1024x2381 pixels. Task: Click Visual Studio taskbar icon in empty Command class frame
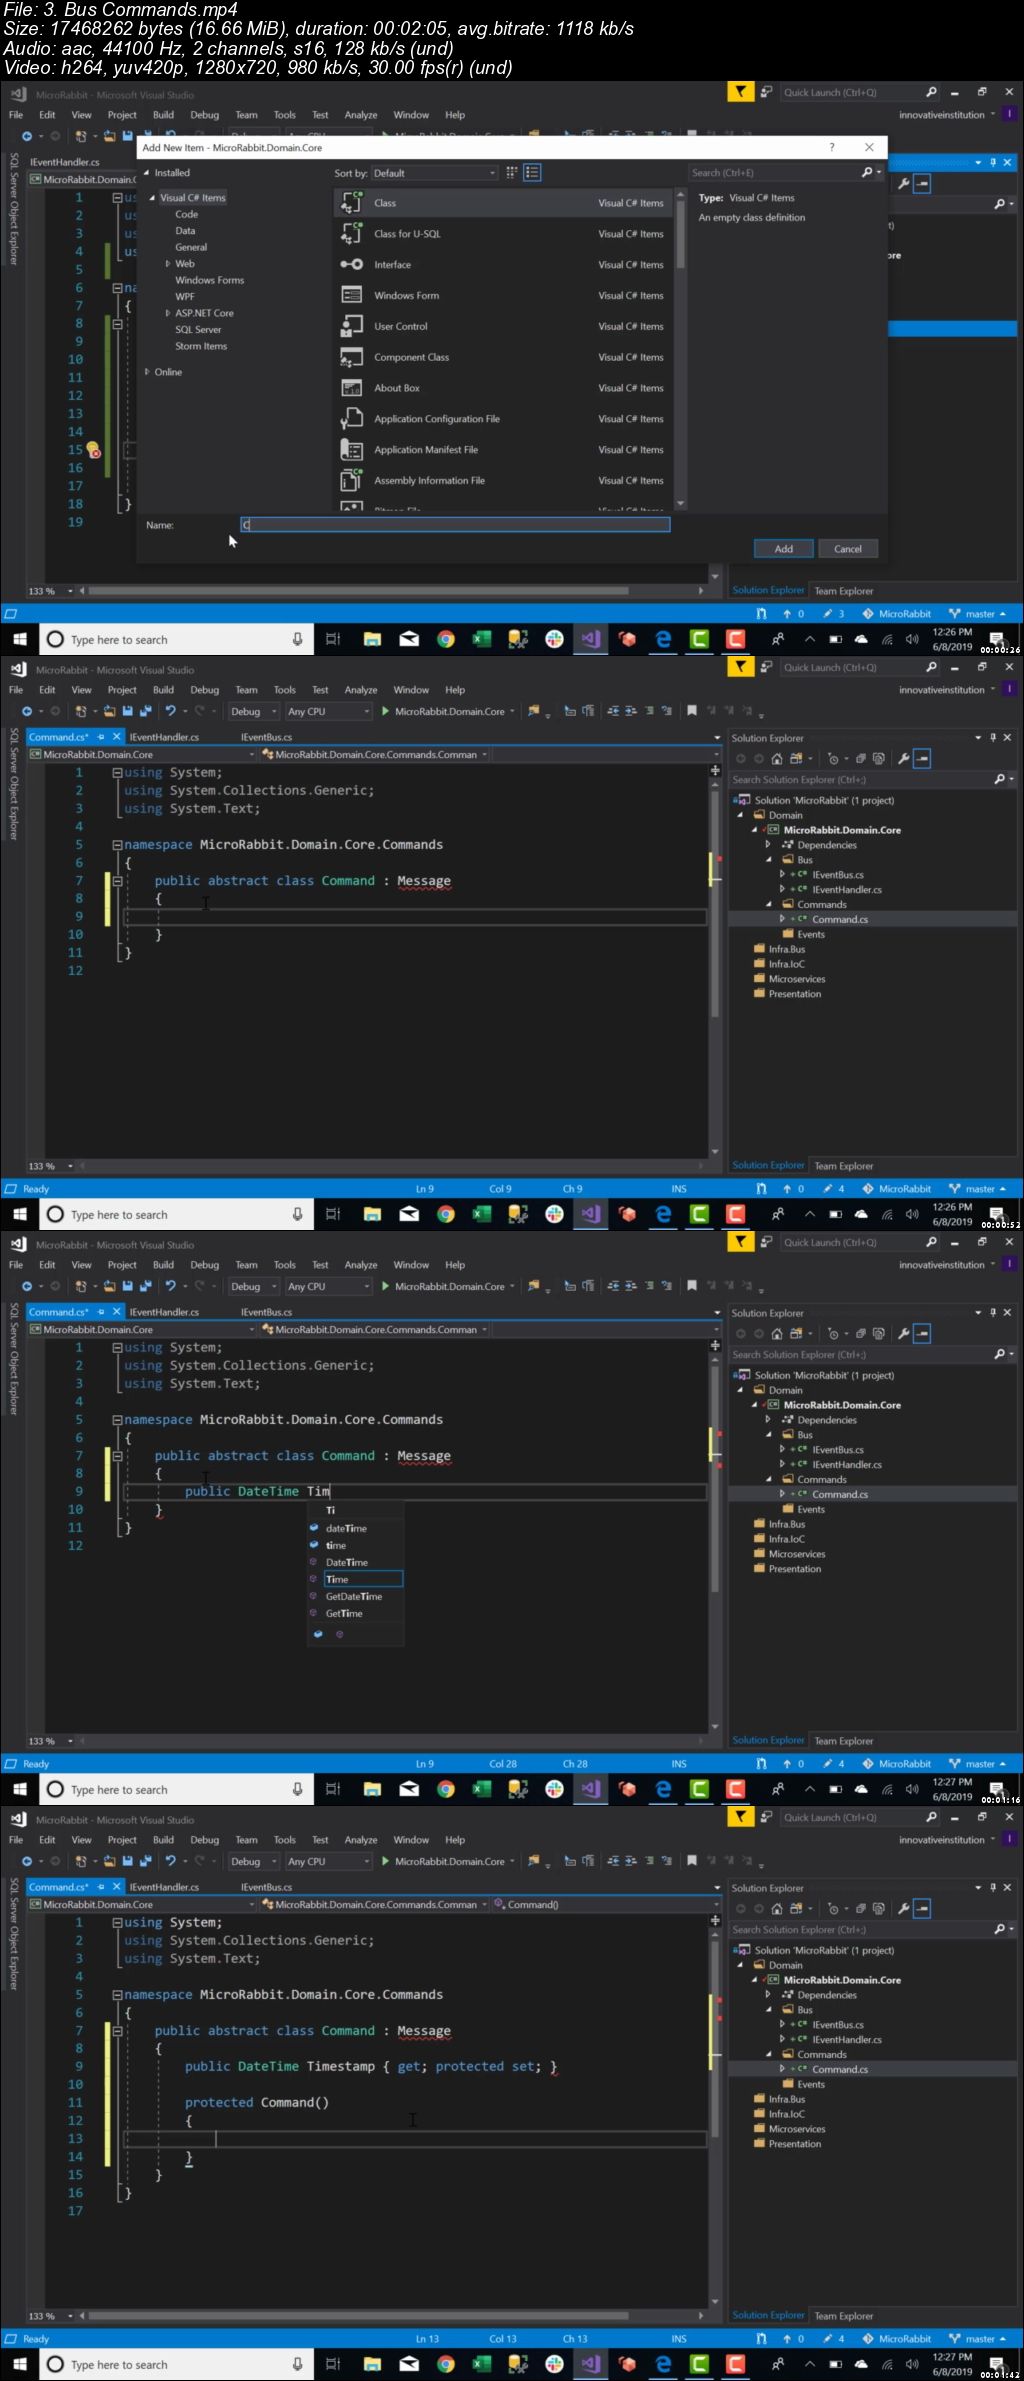pos(591,1215)
